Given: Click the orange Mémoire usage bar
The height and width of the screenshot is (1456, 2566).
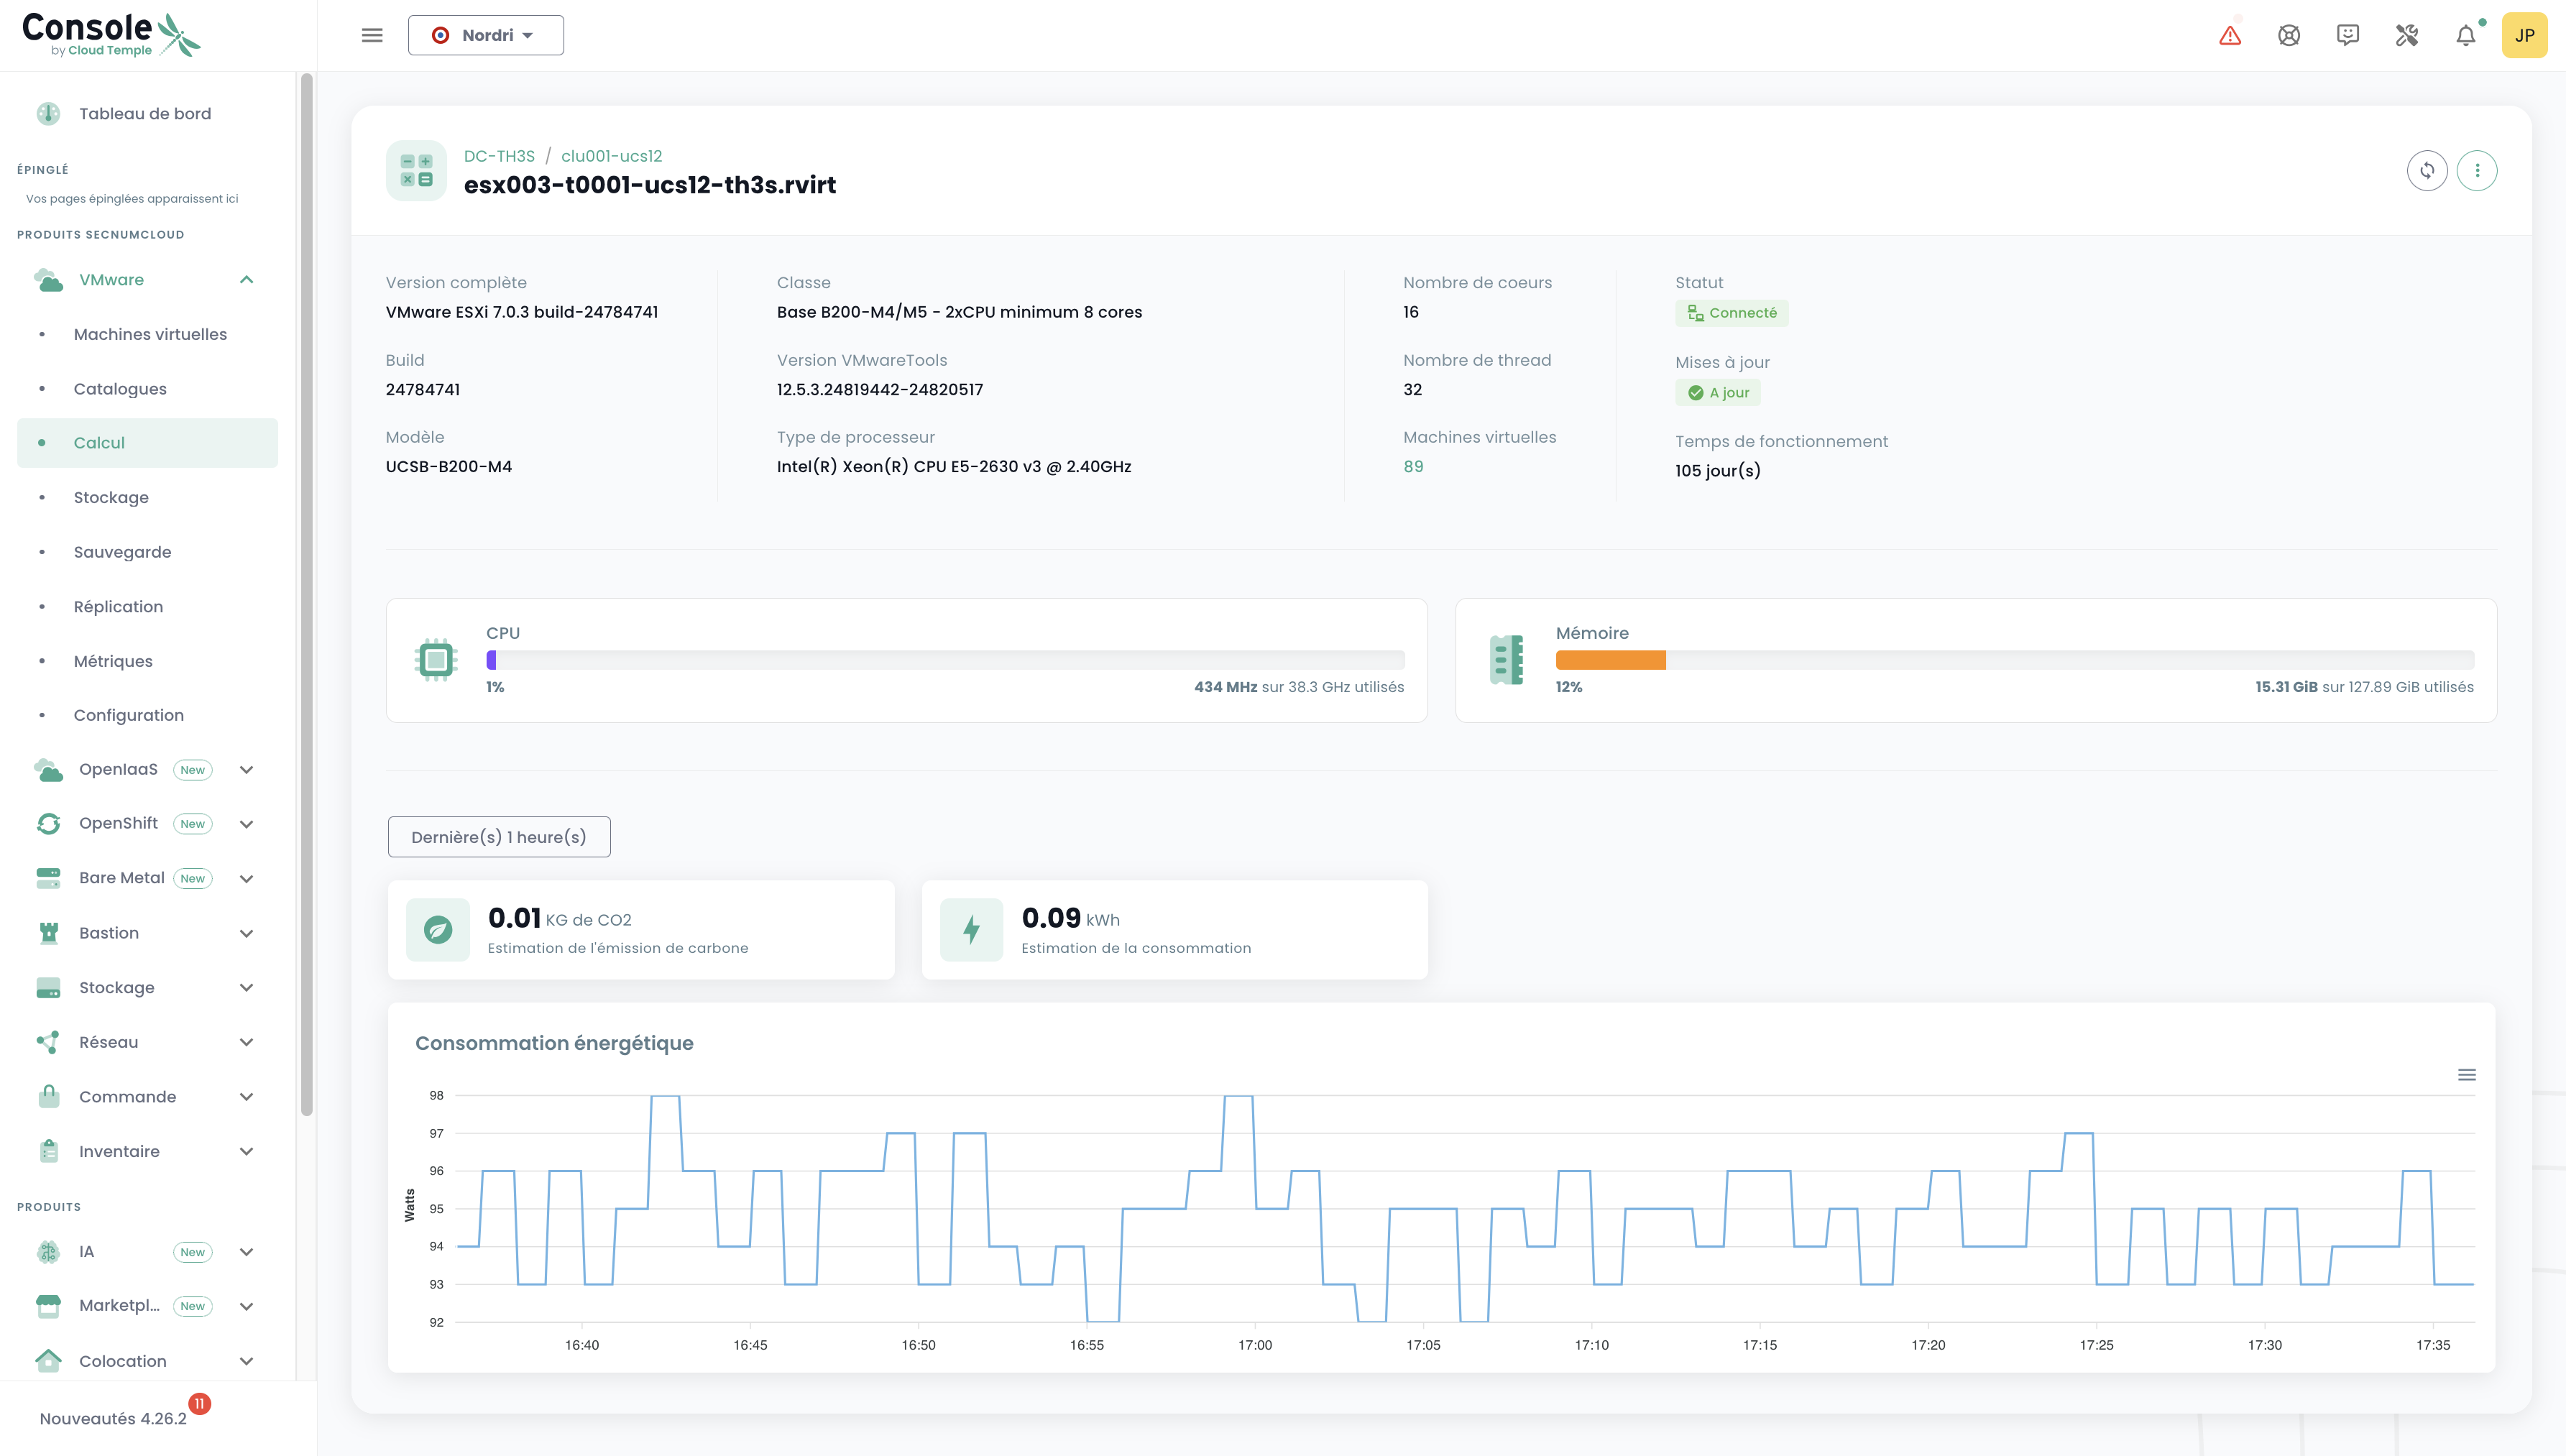Looking at the screenshot, I should point(1610,660).
